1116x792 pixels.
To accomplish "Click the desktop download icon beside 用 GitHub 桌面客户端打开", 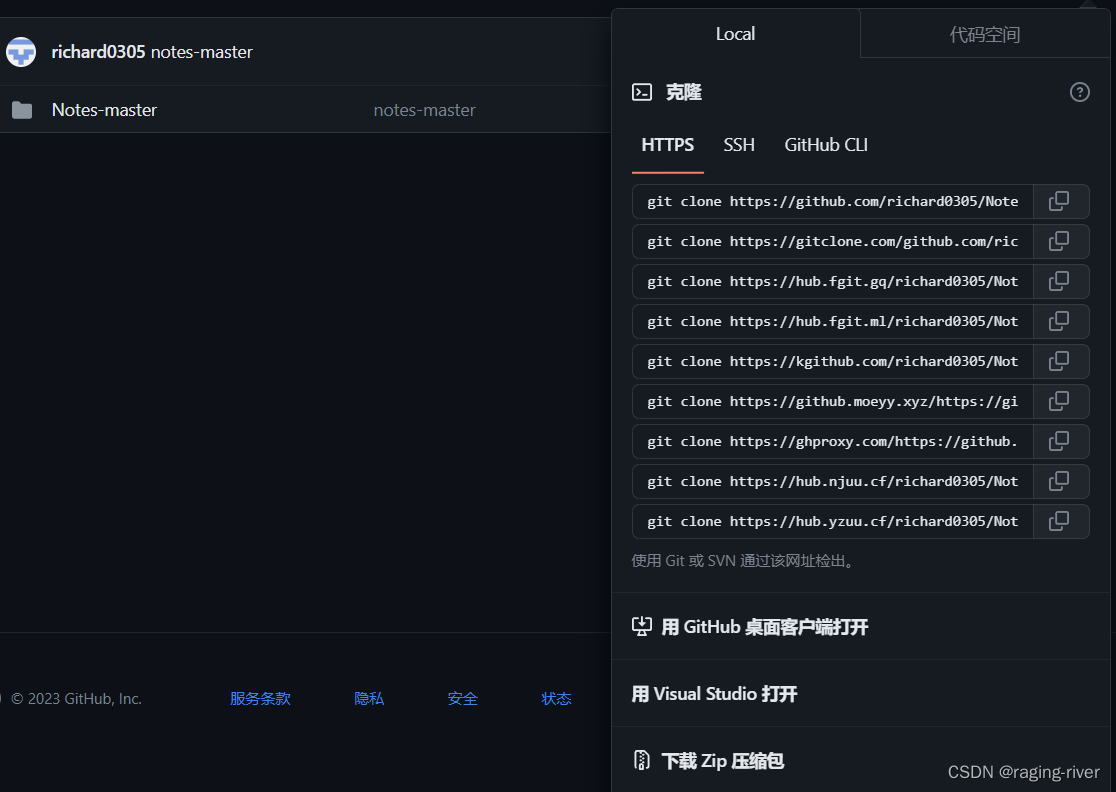I will [641, 626].
